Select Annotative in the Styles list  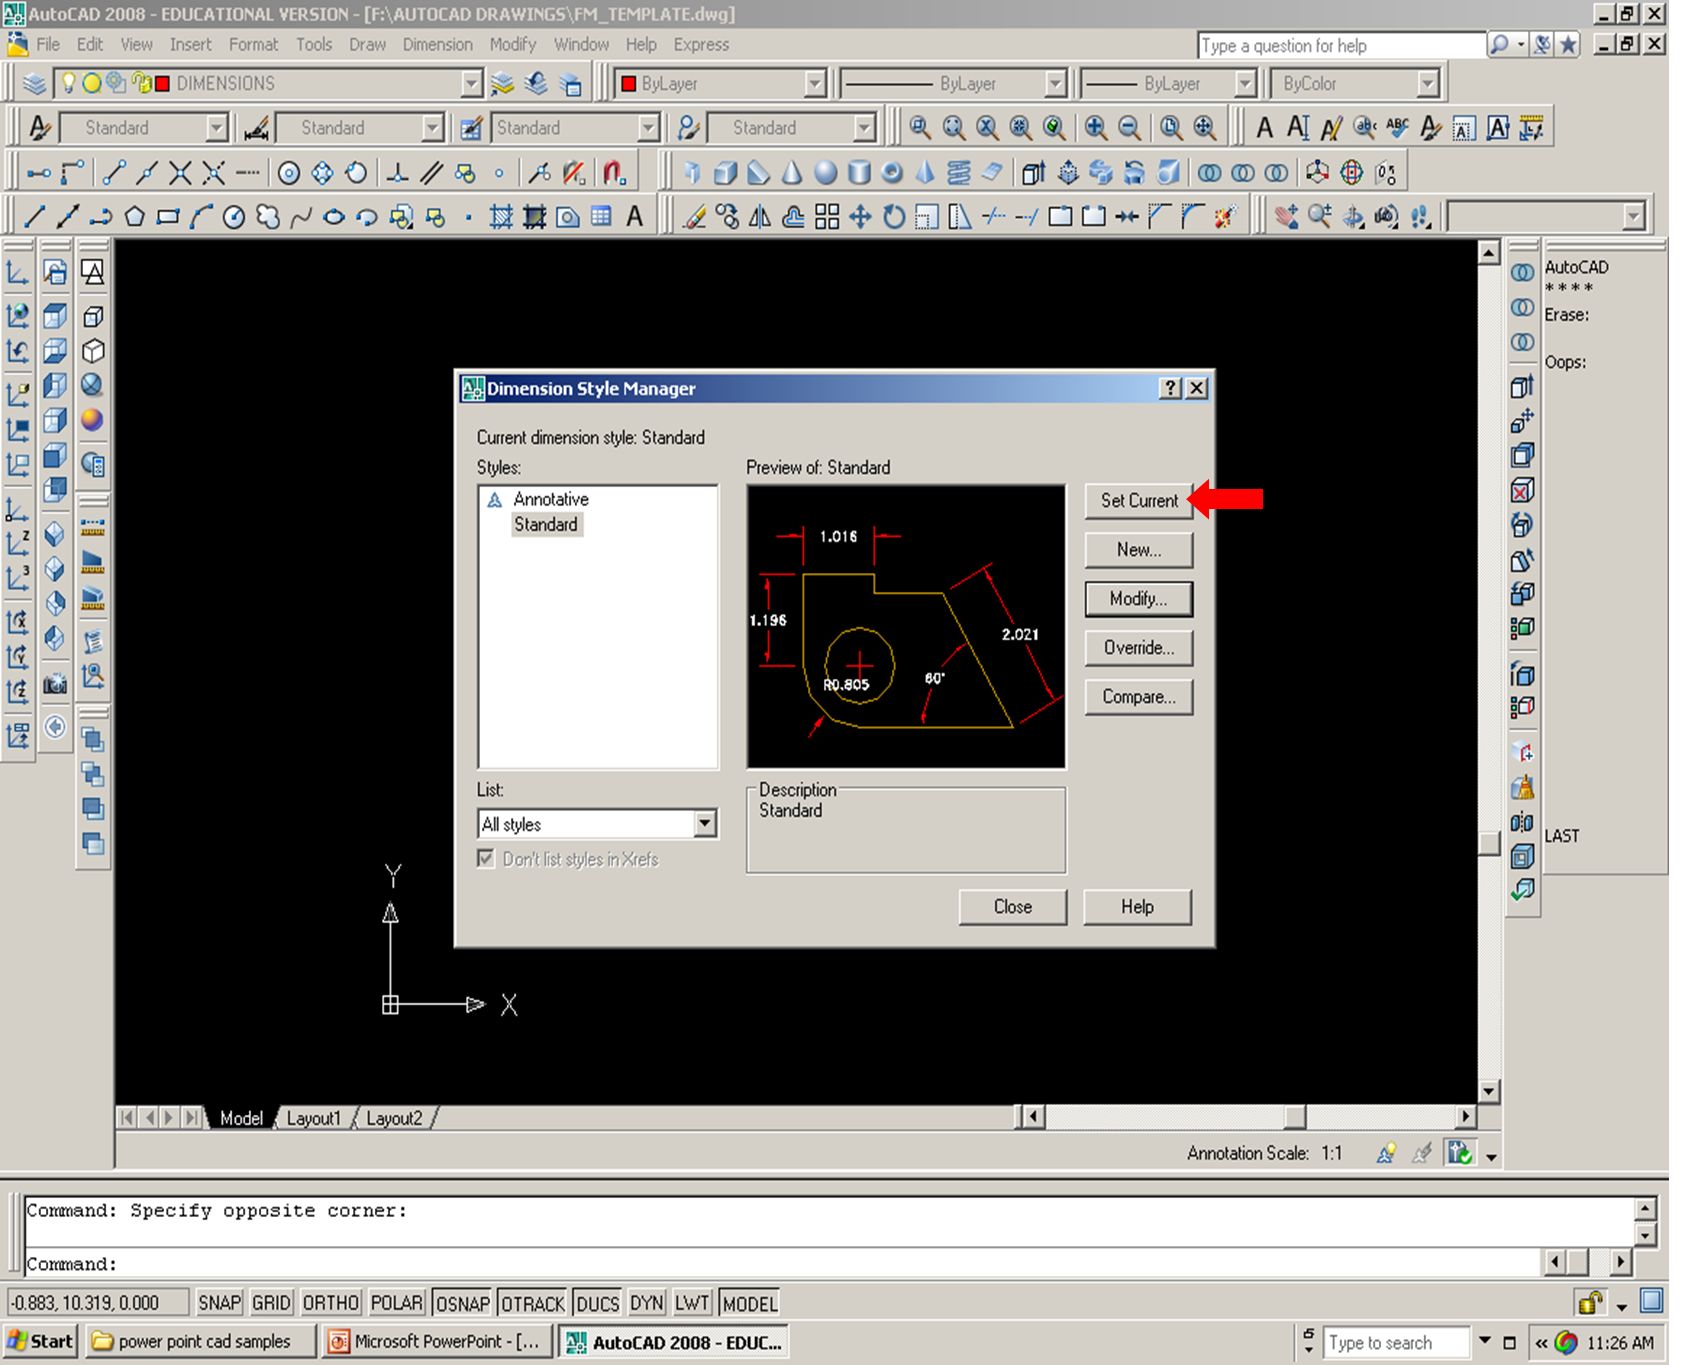pyautogui.click(x=551, y=499)
